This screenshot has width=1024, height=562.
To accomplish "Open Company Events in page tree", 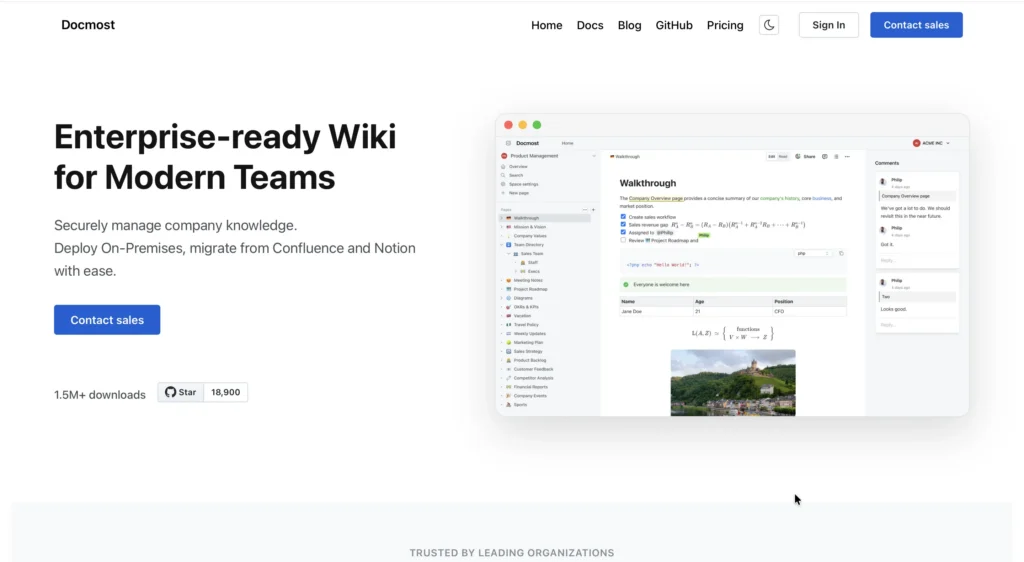I will point(530,396).
